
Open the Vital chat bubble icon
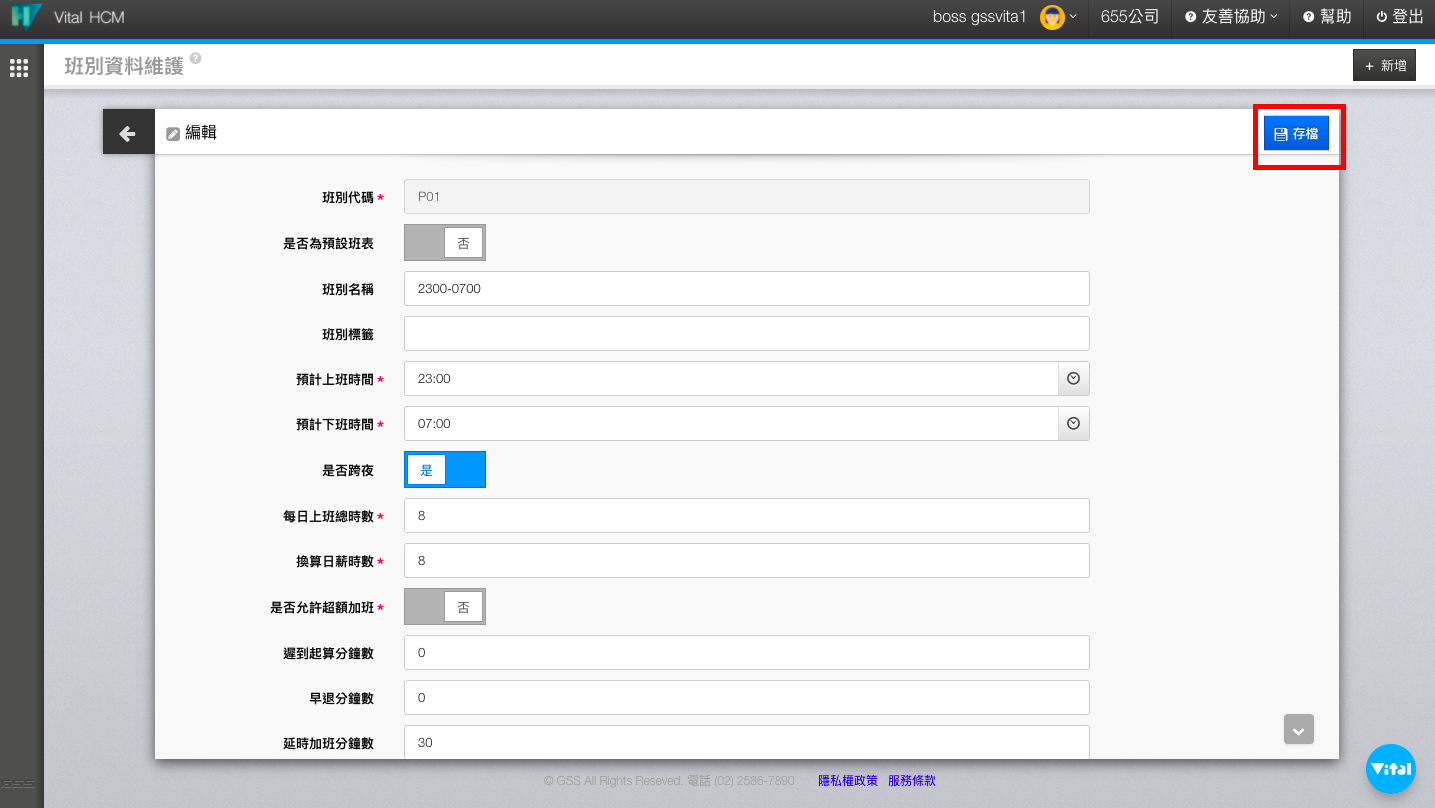coord(1390,769)
